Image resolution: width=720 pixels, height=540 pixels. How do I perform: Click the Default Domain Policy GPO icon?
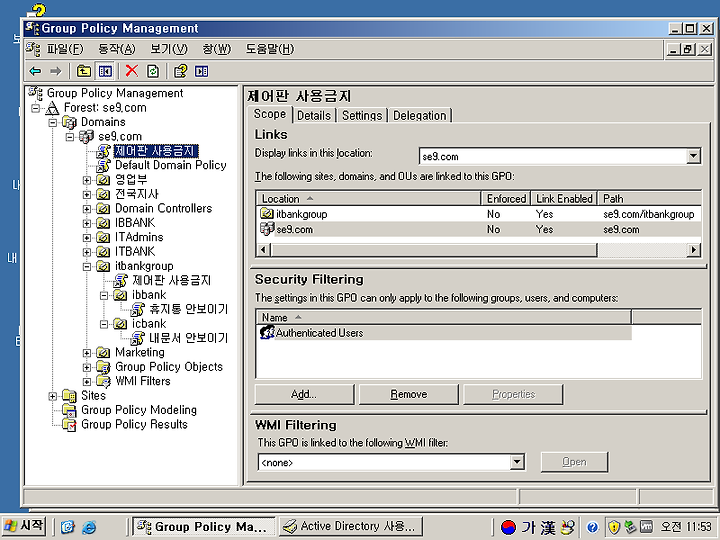[104, 165]
